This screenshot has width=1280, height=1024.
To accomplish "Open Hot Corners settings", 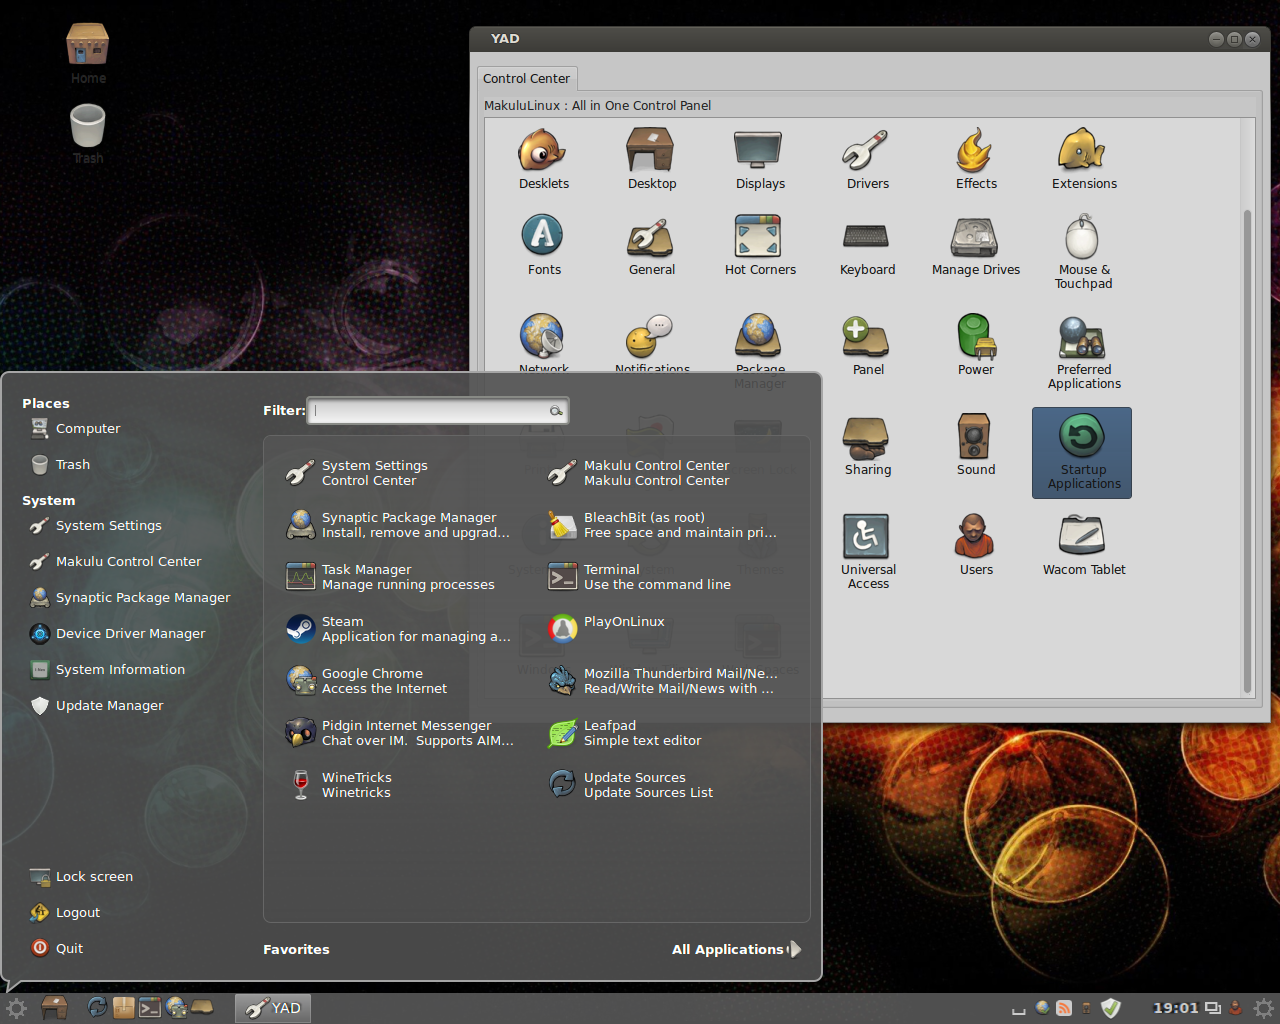I will 760,245.
